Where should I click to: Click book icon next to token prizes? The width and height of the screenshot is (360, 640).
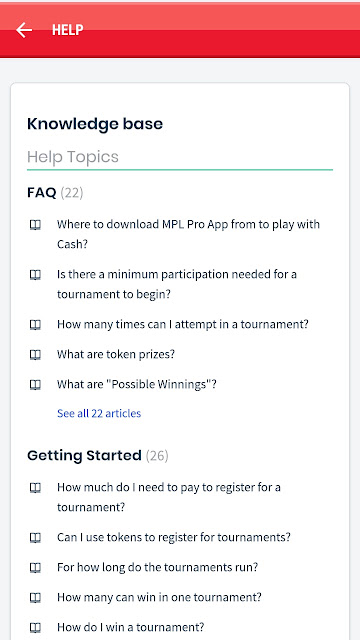36,355
